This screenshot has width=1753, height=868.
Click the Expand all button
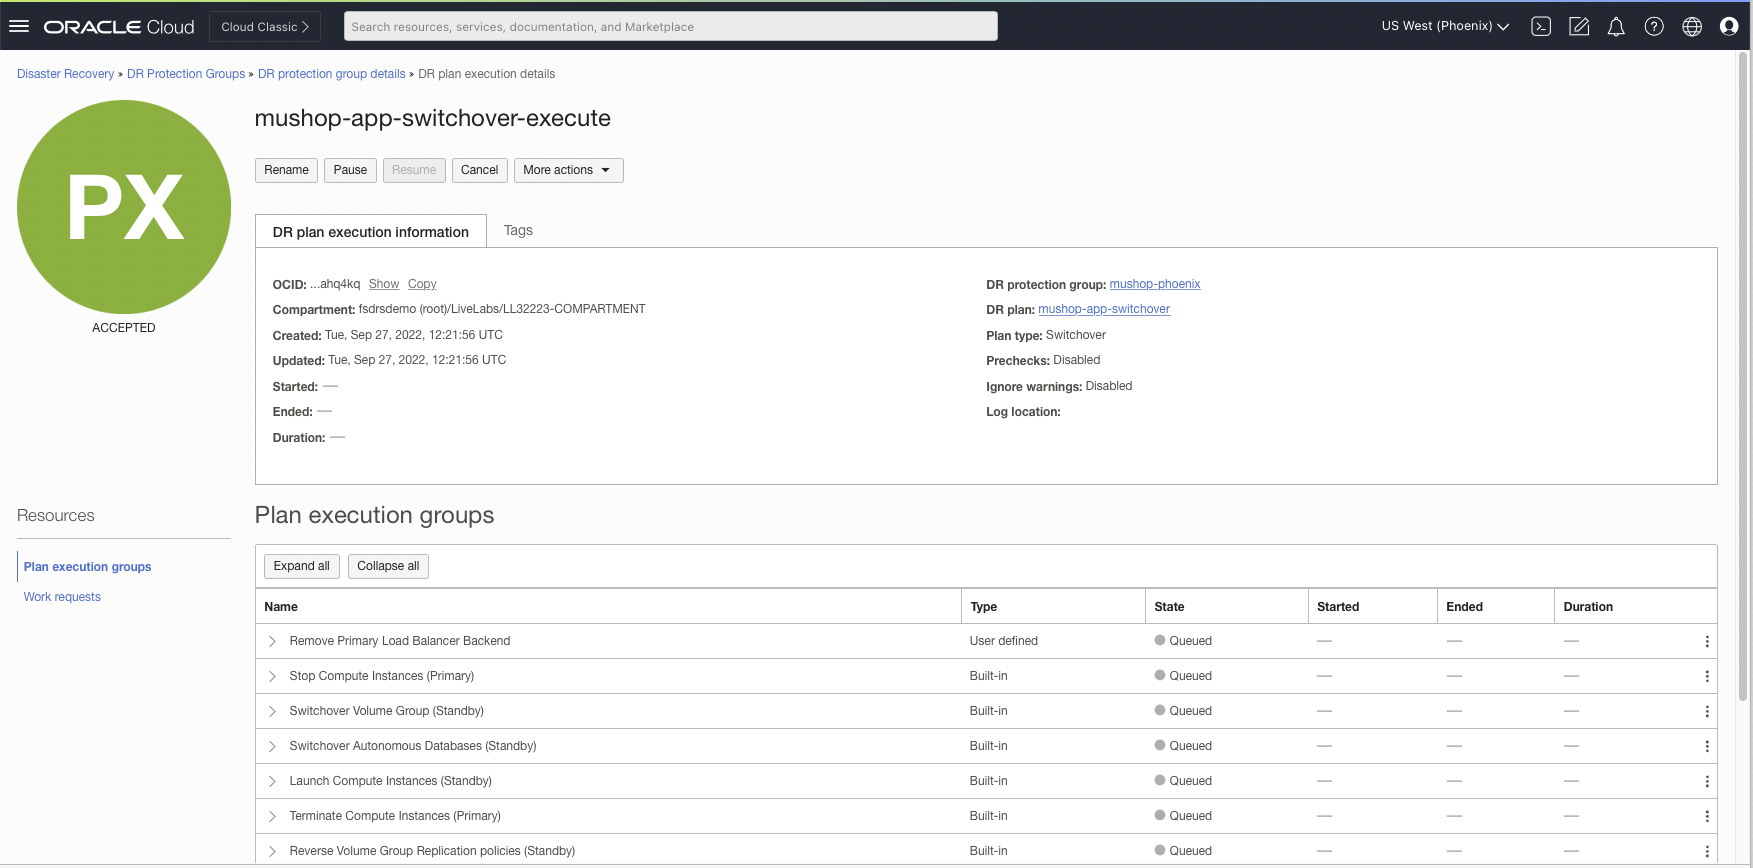(302, 566)
